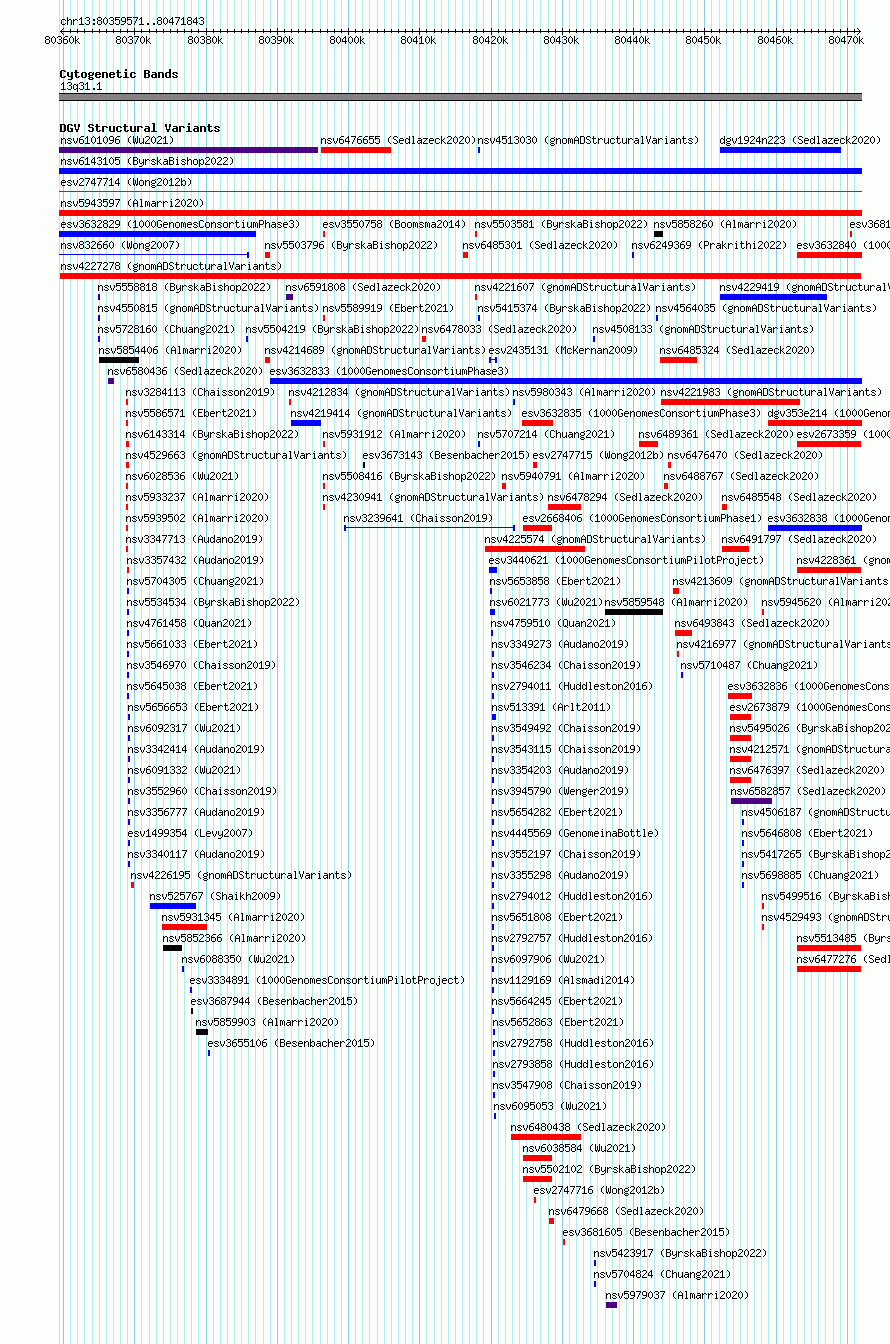Open esv3550758 (Boomsma2014) variant
This screenshot has height=1344, width=890.
[394, 224]
